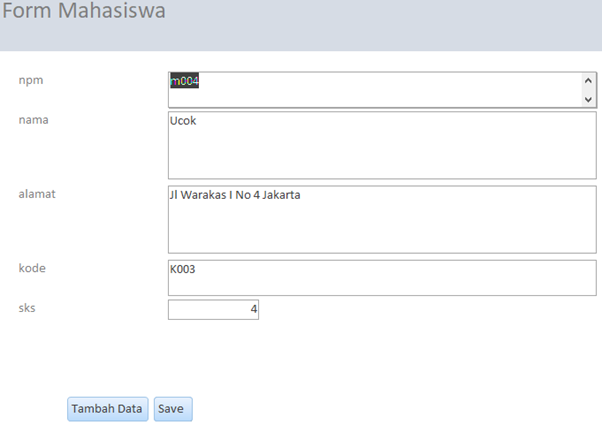Click the Tambah Data button

coord(108,409)
